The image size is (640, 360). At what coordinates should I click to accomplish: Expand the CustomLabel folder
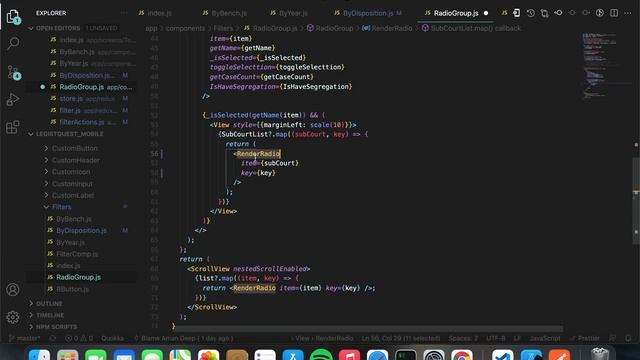point(73,196)
